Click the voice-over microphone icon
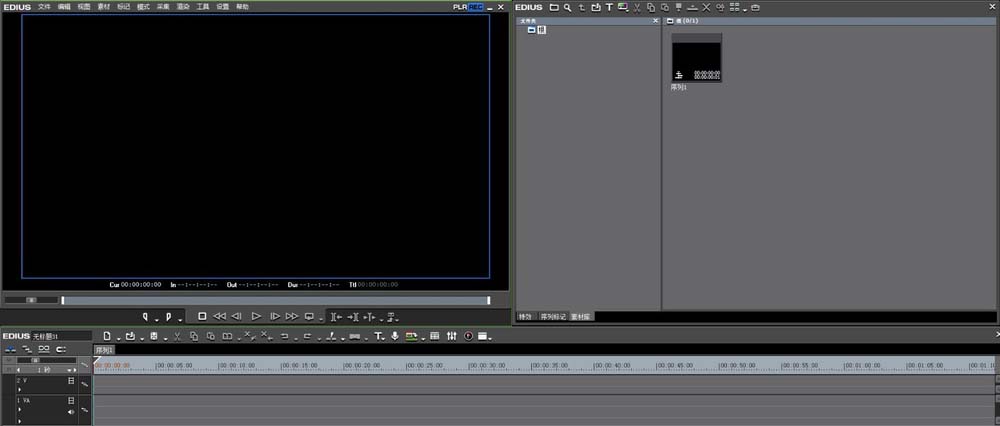 395,336
